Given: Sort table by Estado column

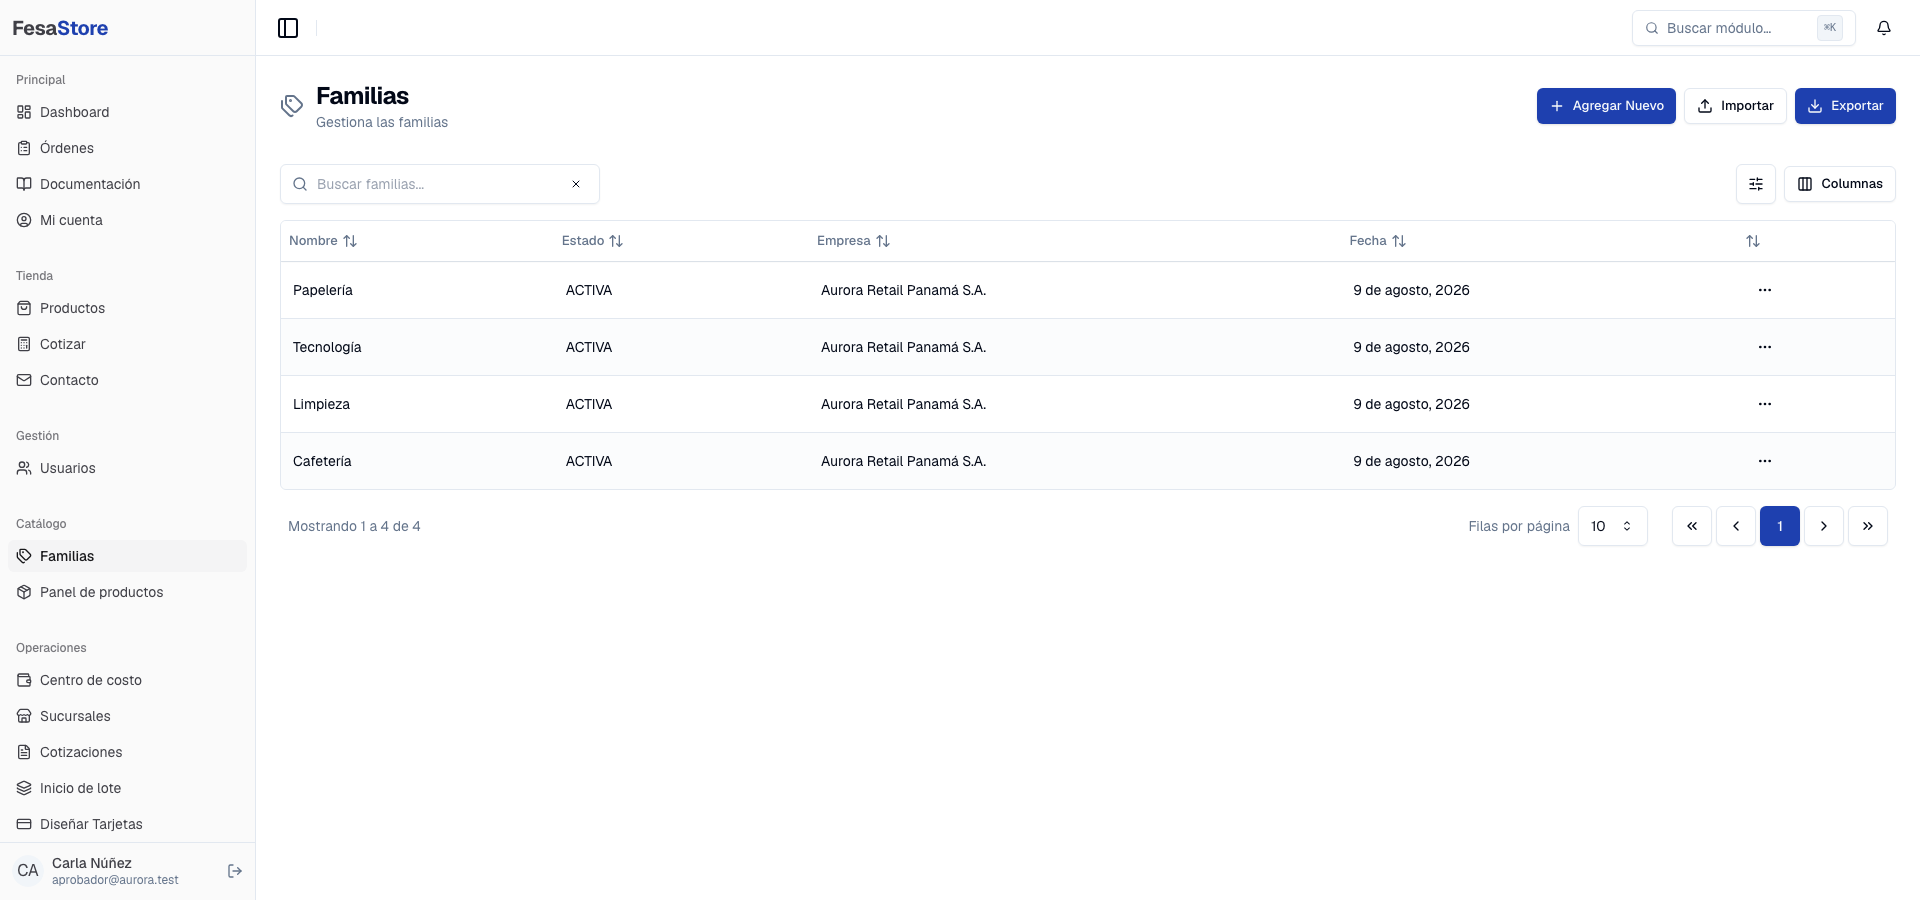Looking at the screenshot, I should coord(592,241).
